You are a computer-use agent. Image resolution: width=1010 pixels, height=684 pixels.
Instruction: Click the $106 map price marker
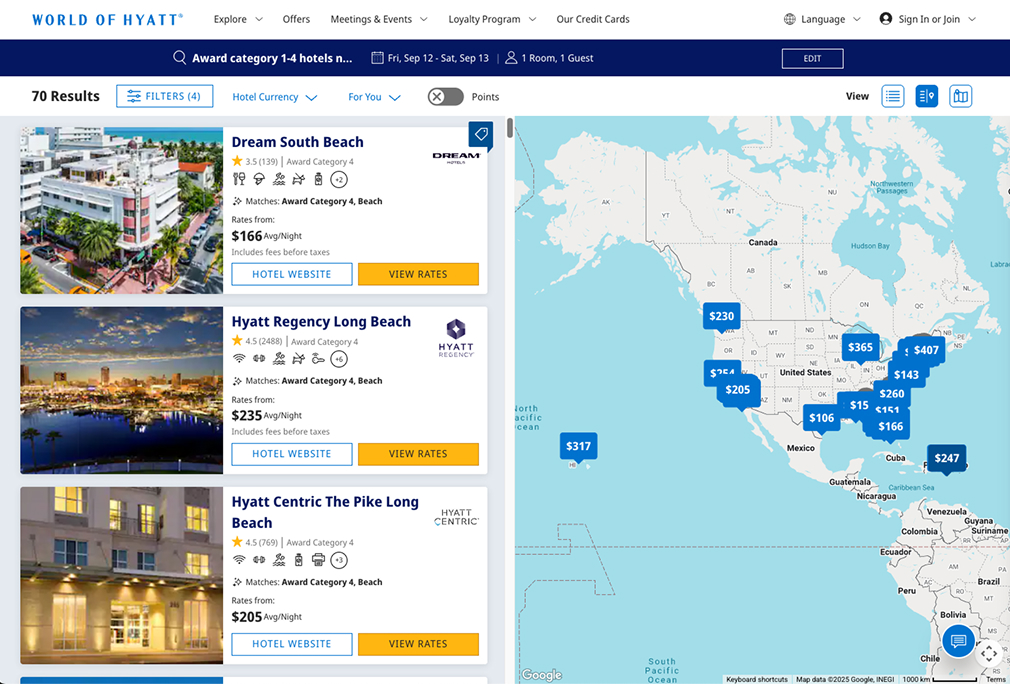(x=822, y=418)
